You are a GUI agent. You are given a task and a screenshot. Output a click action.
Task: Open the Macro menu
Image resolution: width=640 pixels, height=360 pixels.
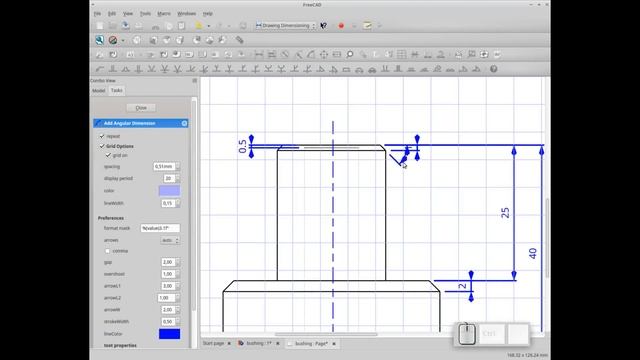pyautogui.click(x=164, y=13)
